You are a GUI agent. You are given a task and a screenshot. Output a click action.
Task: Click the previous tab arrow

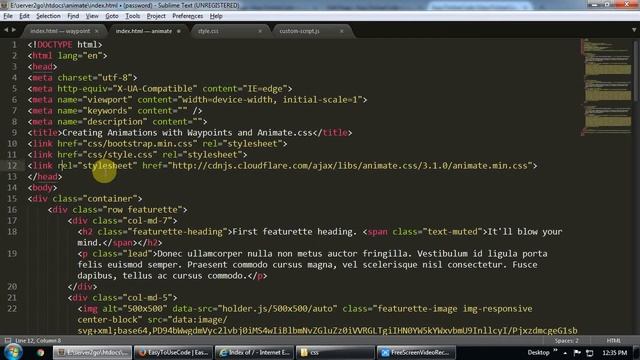6,30
